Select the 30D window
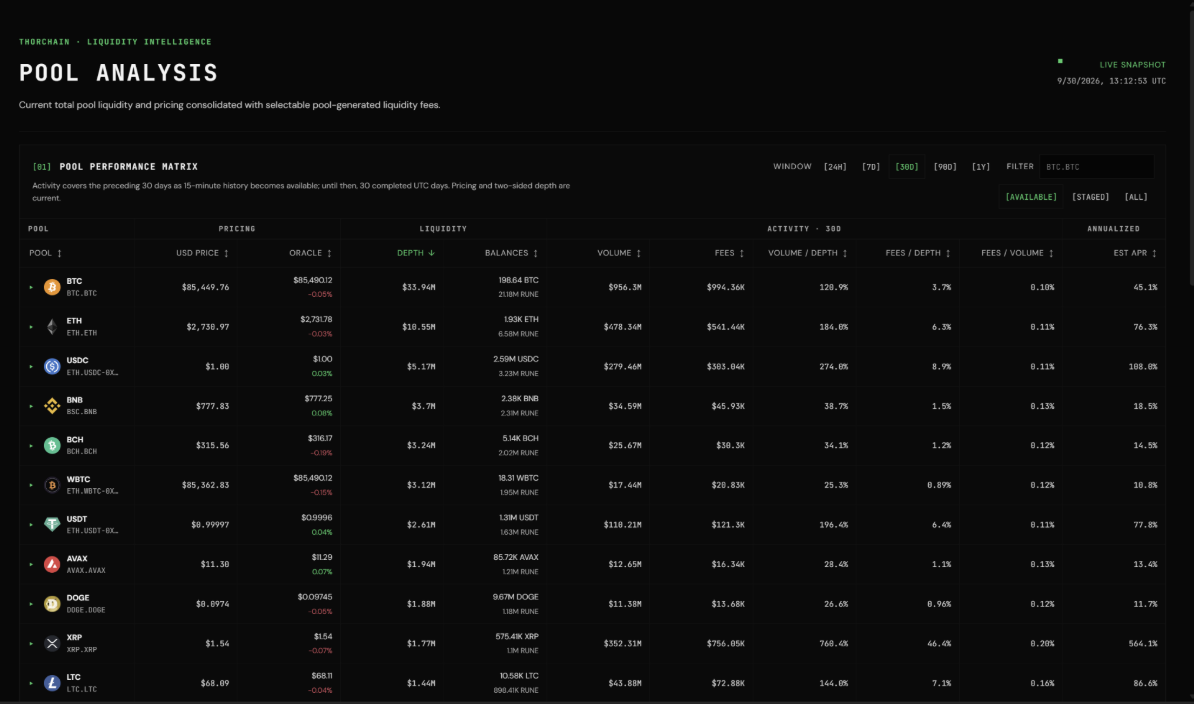 click(x=907, y=167)
